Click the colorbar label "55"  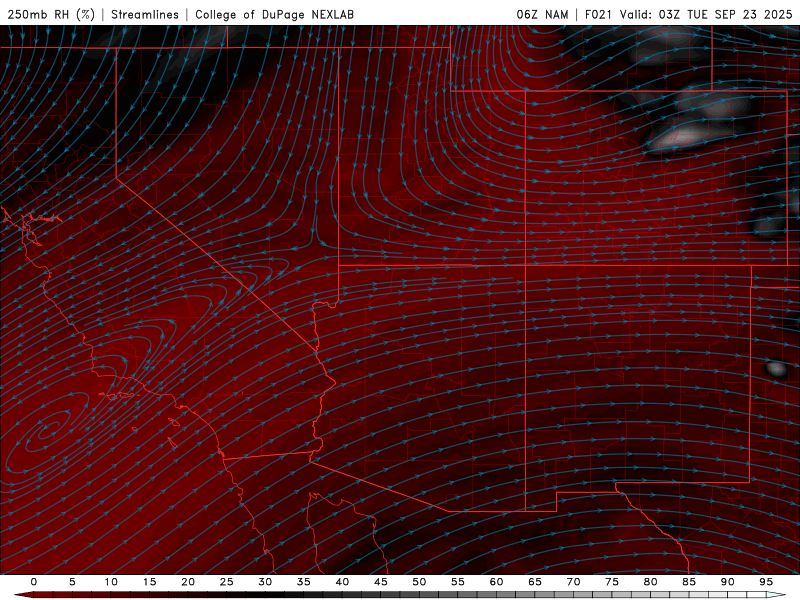[458, 582]
